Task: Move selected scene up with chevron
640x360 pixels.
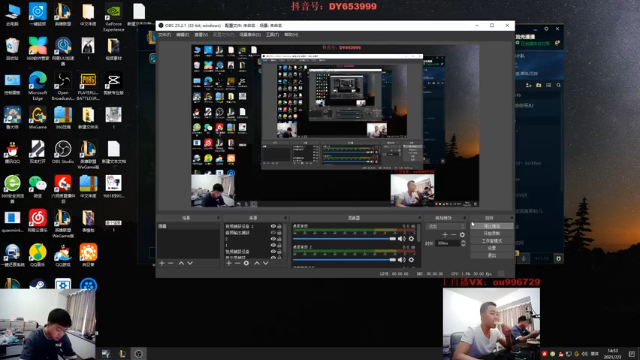Action: (x=181, y=263)
